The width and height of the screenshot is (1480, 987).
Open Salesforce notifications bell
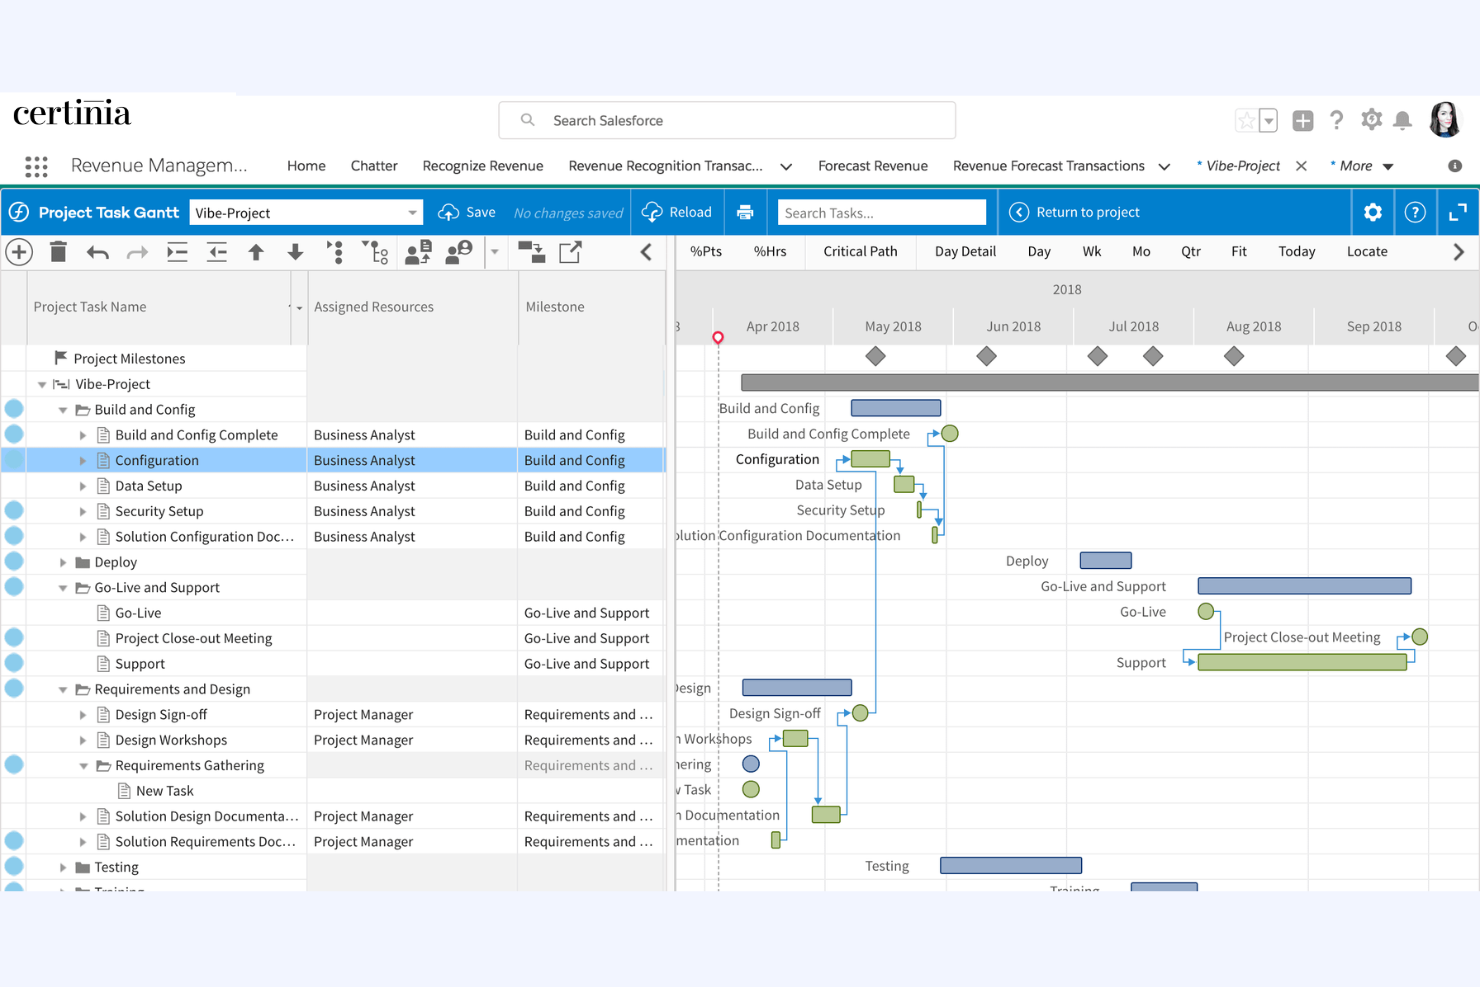(x=1402, y=120)
